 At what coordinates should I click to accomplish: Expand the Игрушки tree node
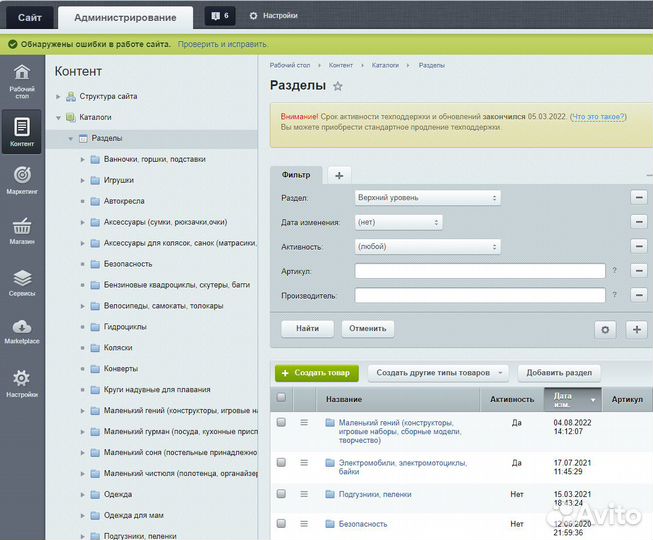pyautogui.click(x=82, y=180)
